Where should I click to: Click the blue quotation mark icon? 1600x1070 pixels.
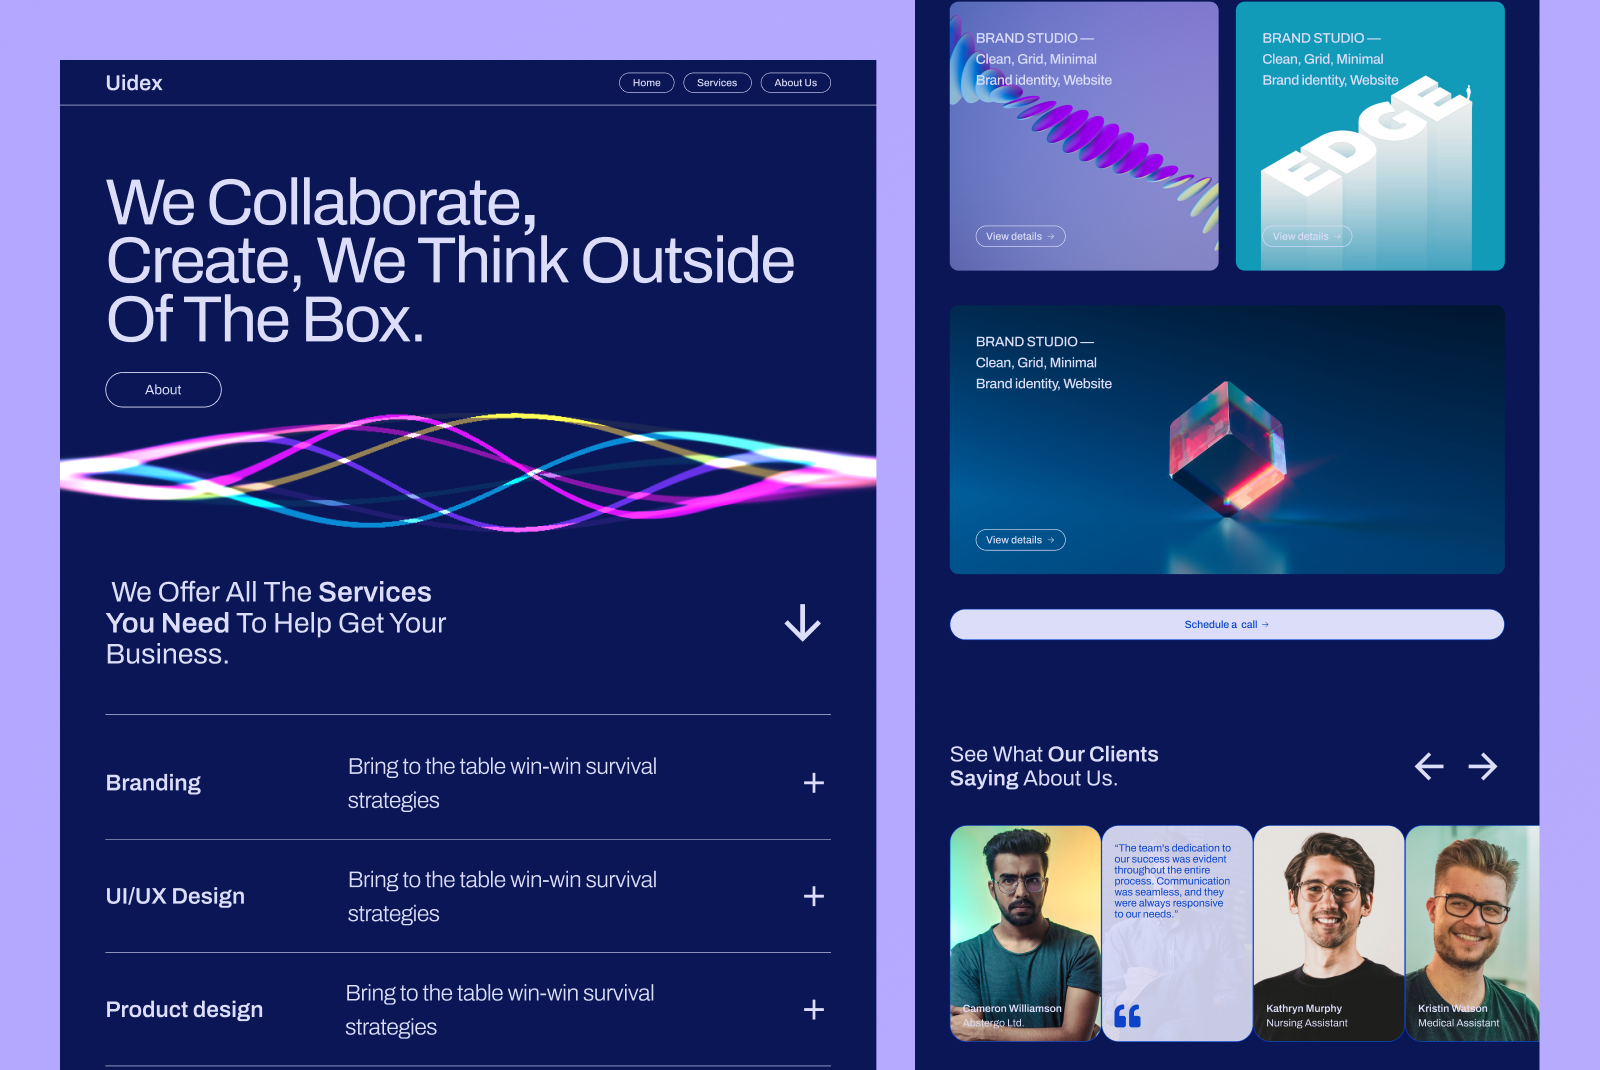tap(1127, 1016)
